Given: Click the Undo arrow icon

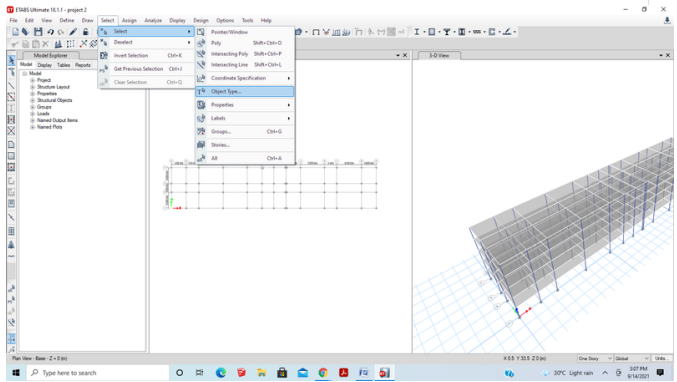Looking at the screenshot, I should [51, 32].
